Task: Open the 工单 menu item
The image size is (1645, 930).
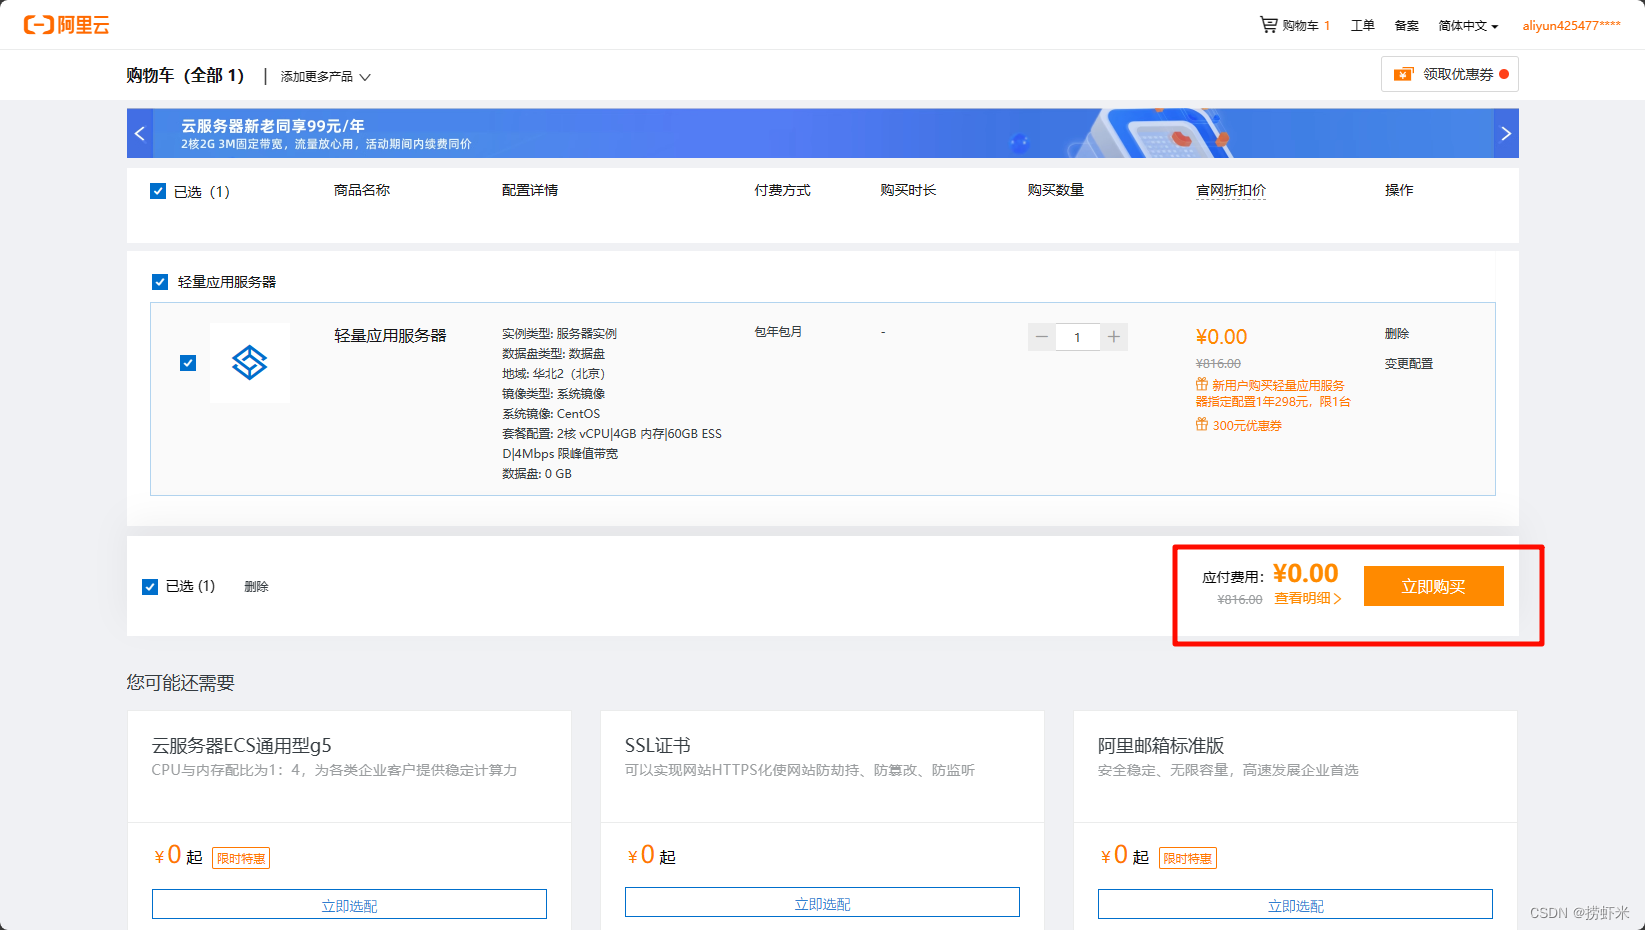Action: pyautogui.click(x=1363, y=26)
